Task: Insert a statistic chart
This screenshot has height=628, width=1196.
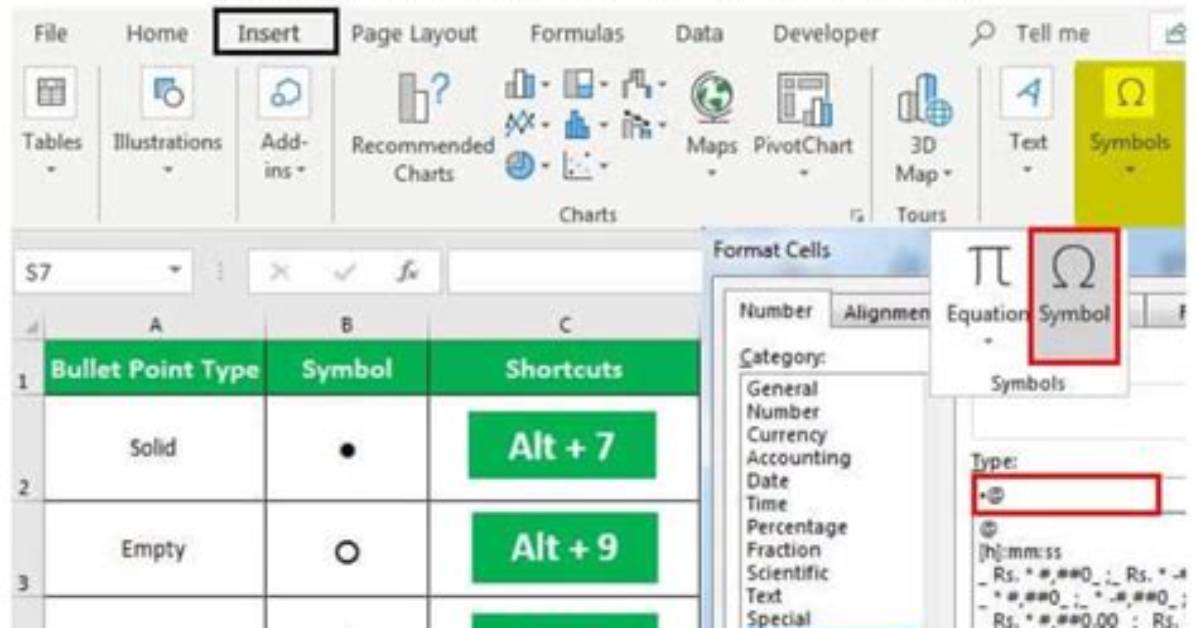Action: click(x=585, y=124)
